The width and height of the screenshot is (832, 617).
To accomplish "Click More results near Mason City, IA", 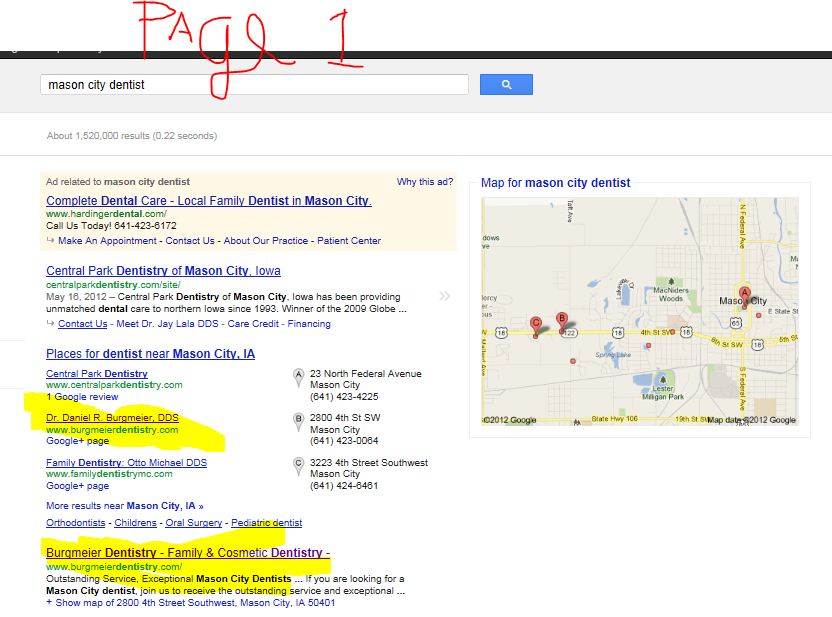I will click(x=125, y=506).
